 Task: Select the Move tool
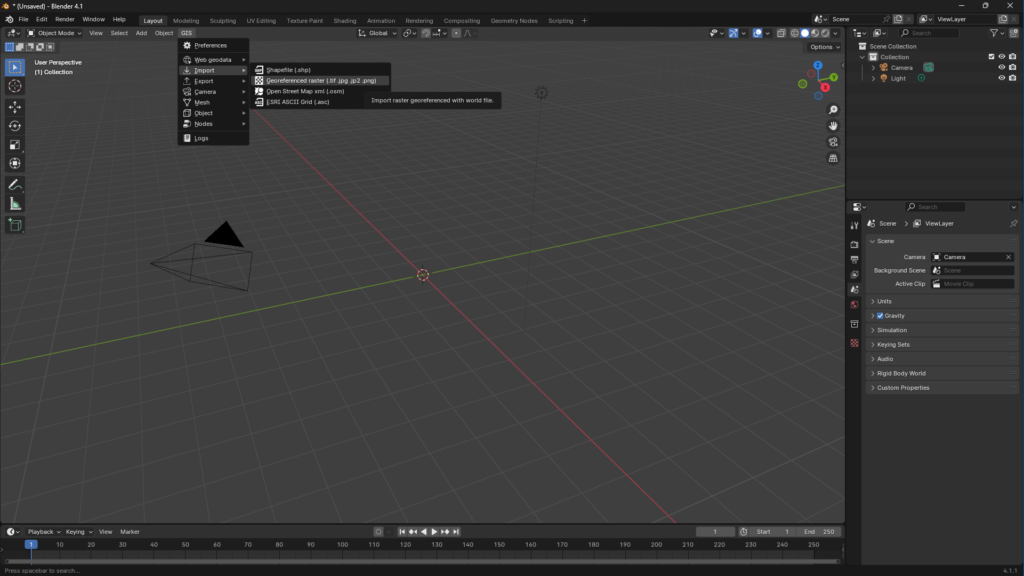[x=15, y=107]
